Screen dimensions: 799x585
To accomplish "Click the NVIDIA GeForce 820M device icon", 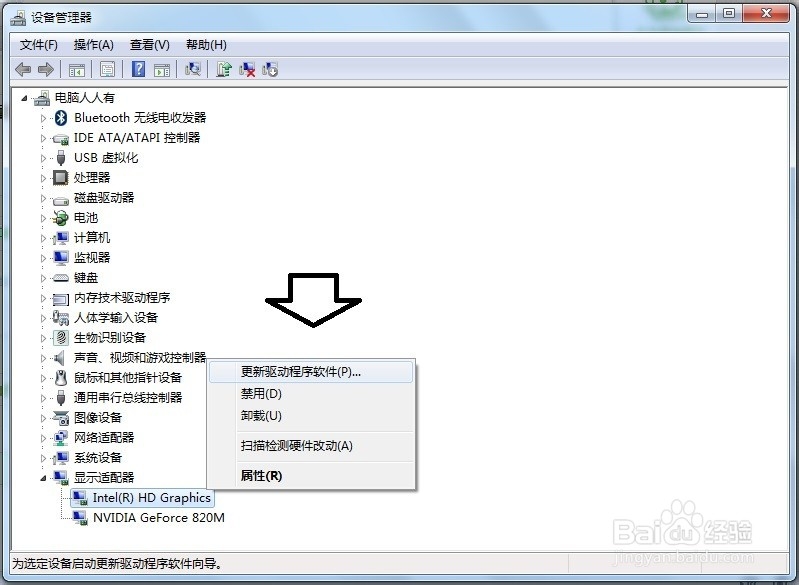I will point(79,518).
